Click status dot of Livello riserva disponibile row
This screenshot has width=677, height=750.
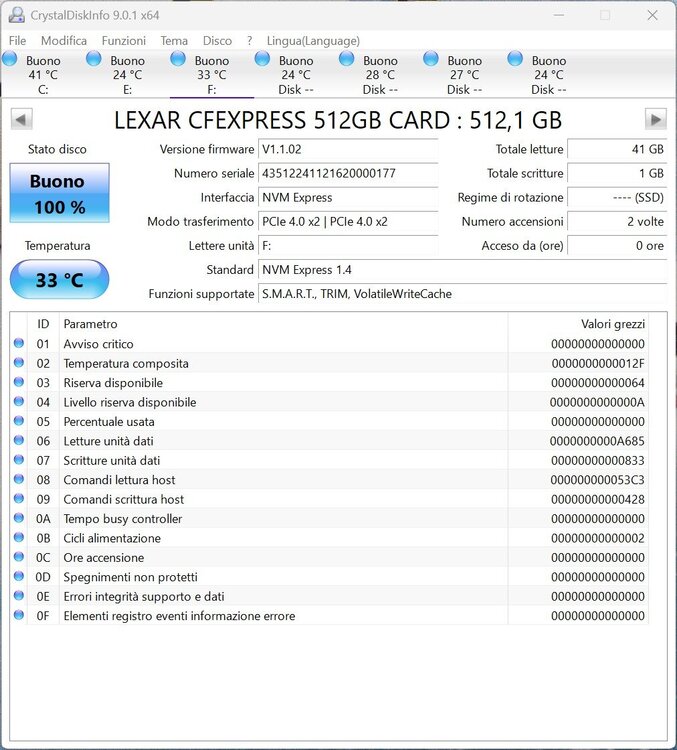point(19,401)
